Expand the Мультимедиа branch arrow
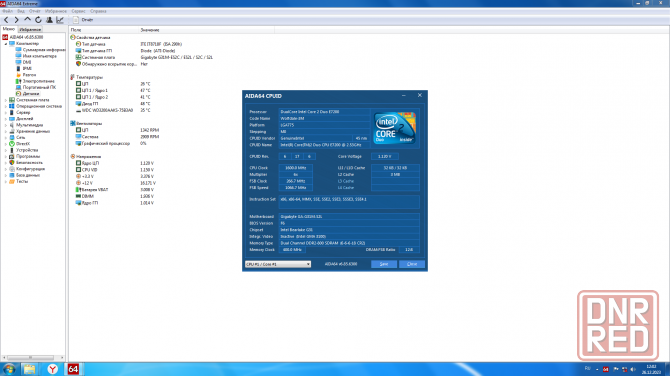Screen dimensions: 670x376 (x=6, y=125)
